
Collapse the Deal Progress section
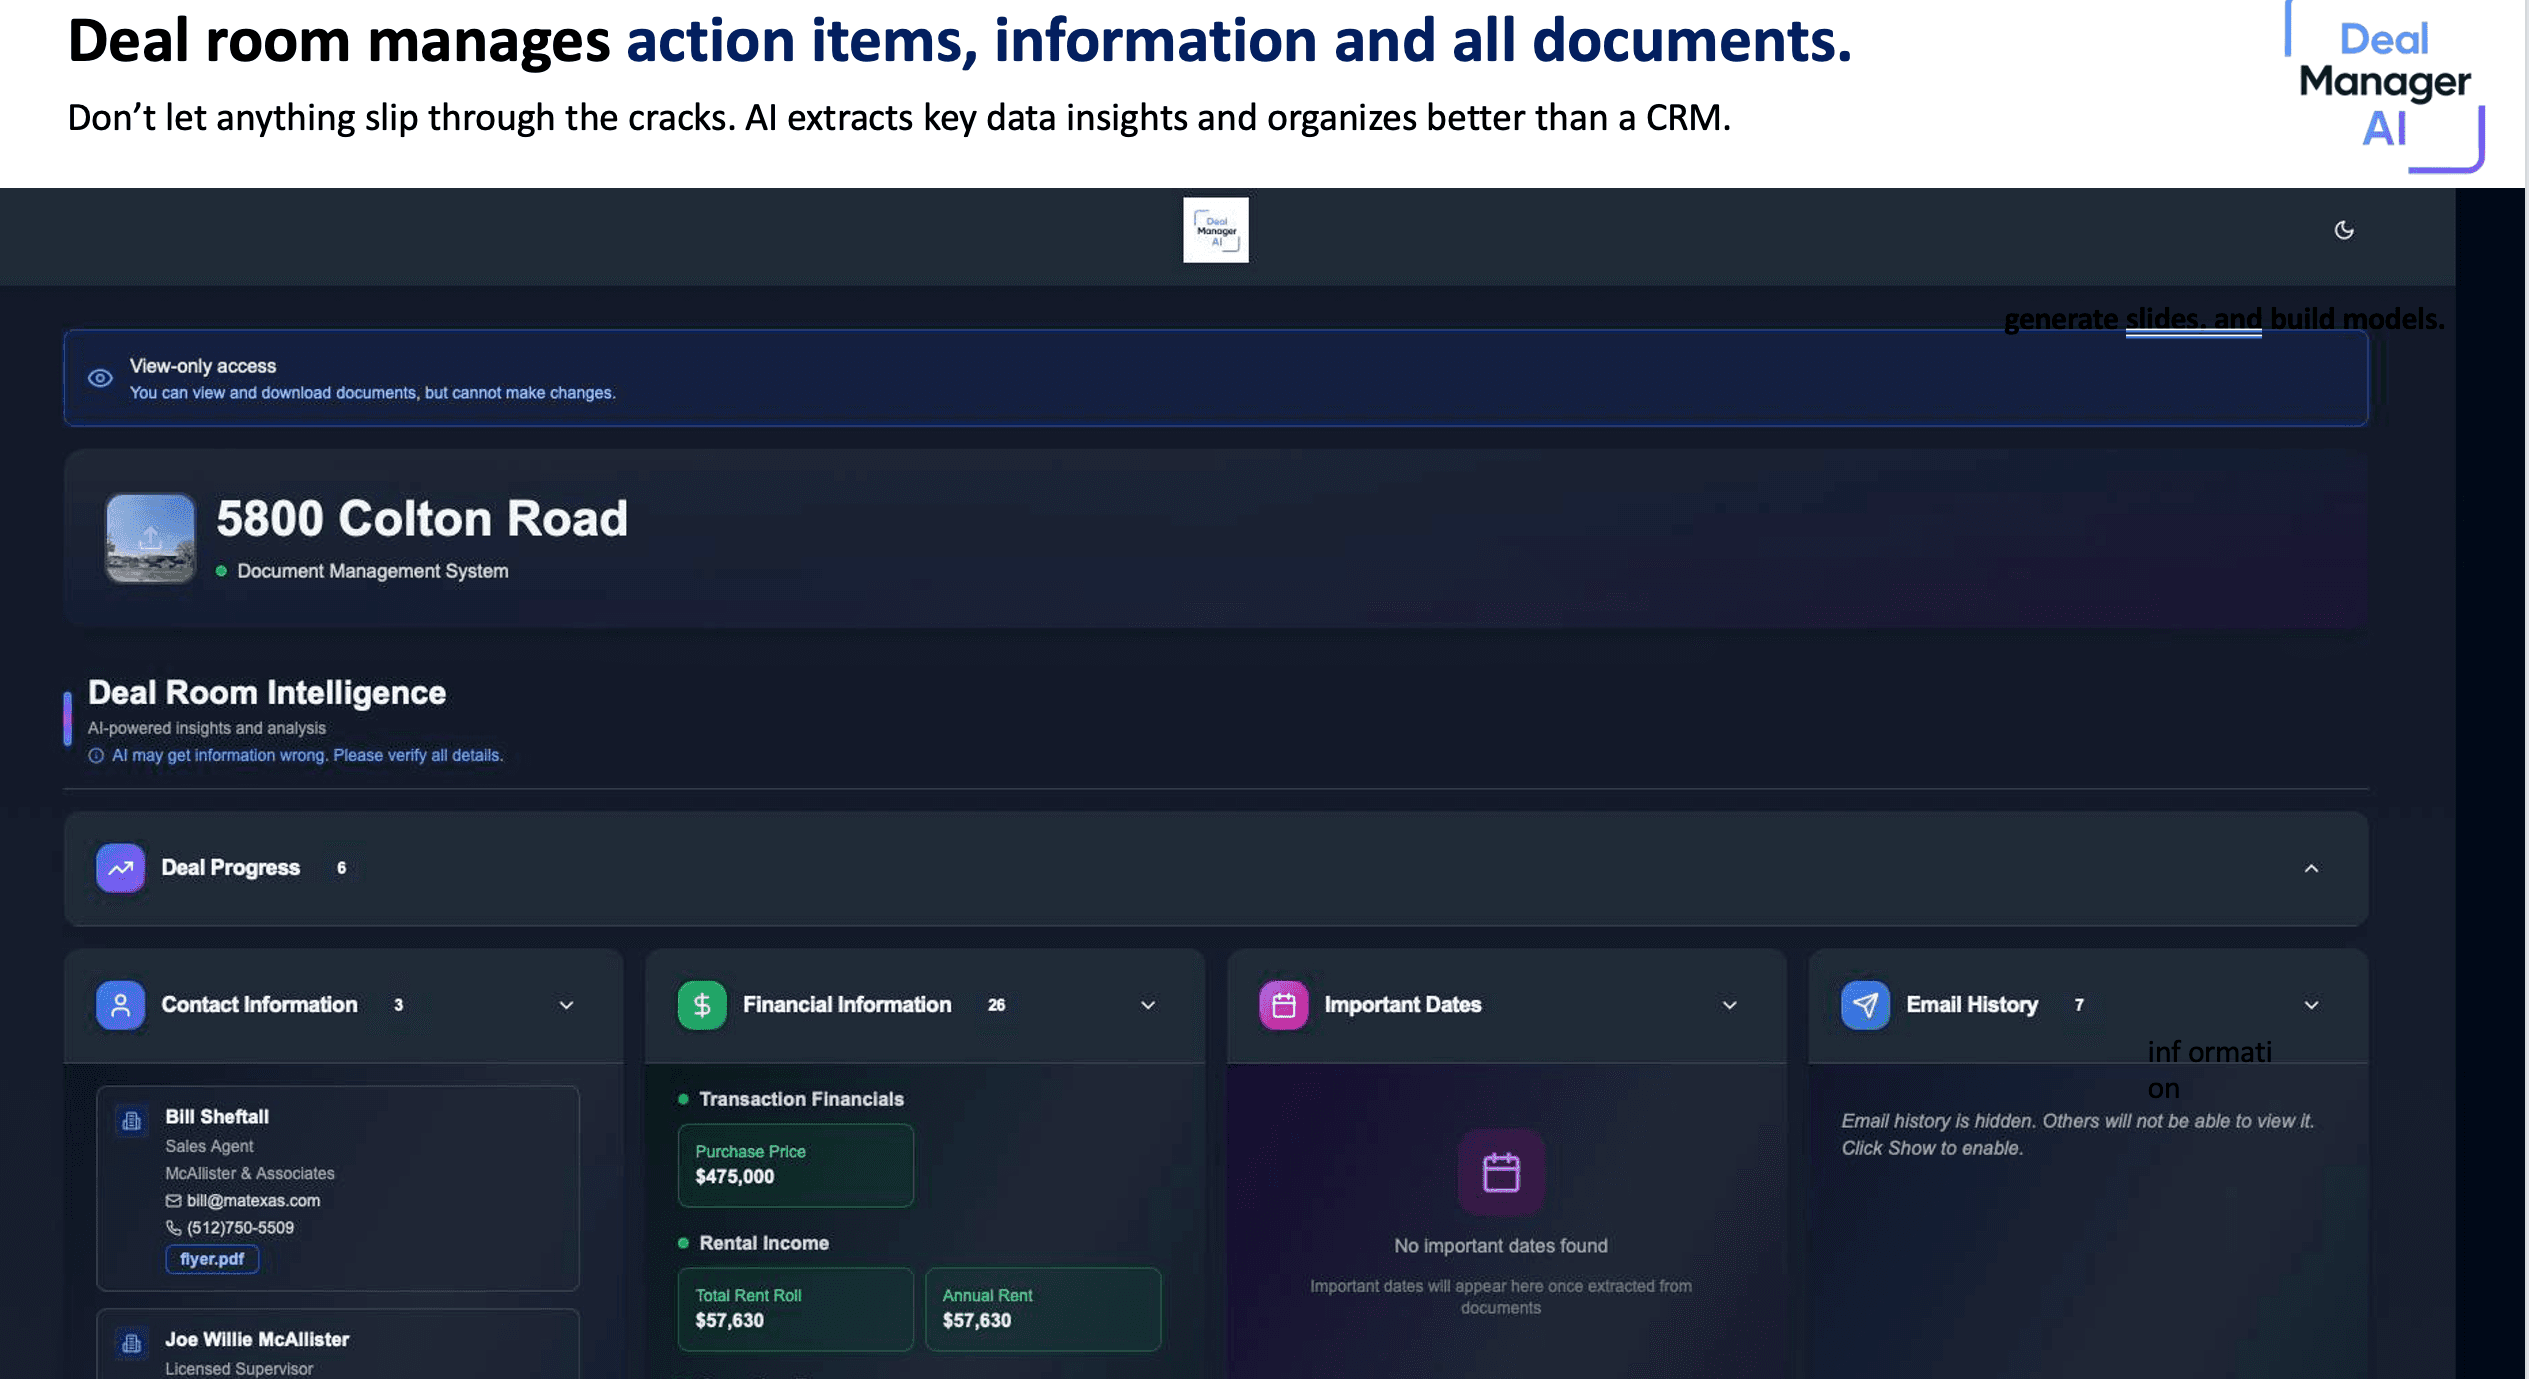(x=2311, y=868)
